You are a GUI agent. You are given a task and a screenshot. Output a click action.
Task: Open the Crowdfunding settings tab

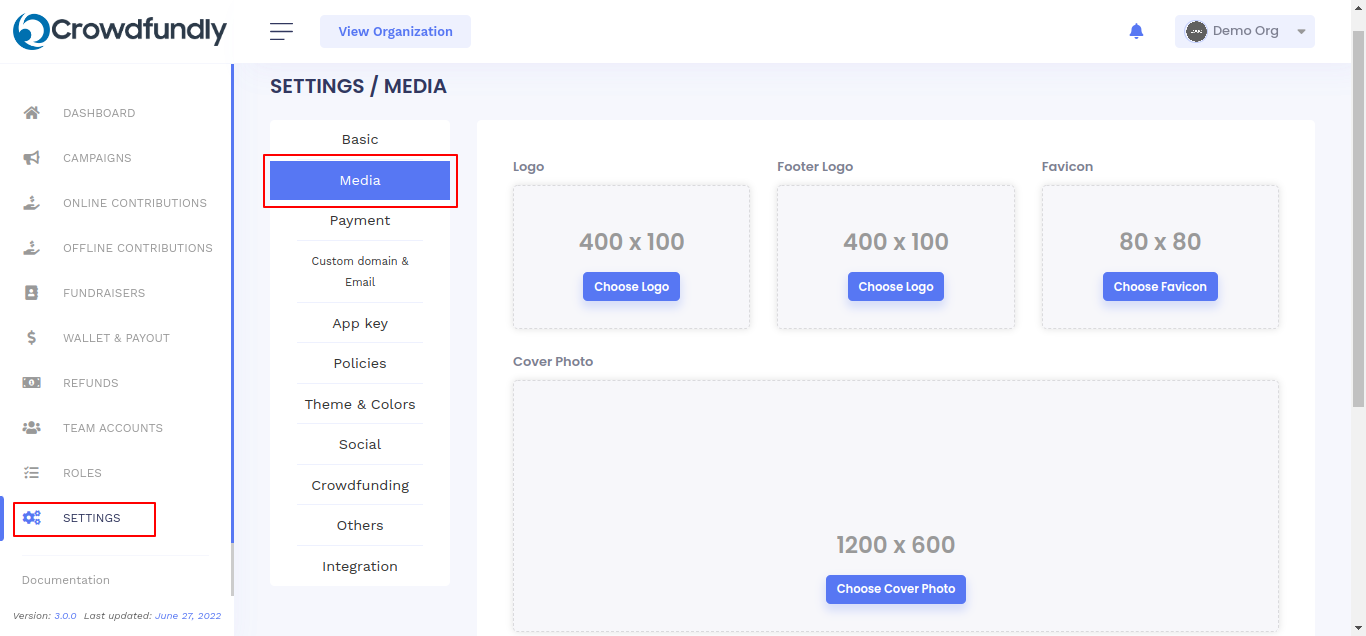(360, 485)
